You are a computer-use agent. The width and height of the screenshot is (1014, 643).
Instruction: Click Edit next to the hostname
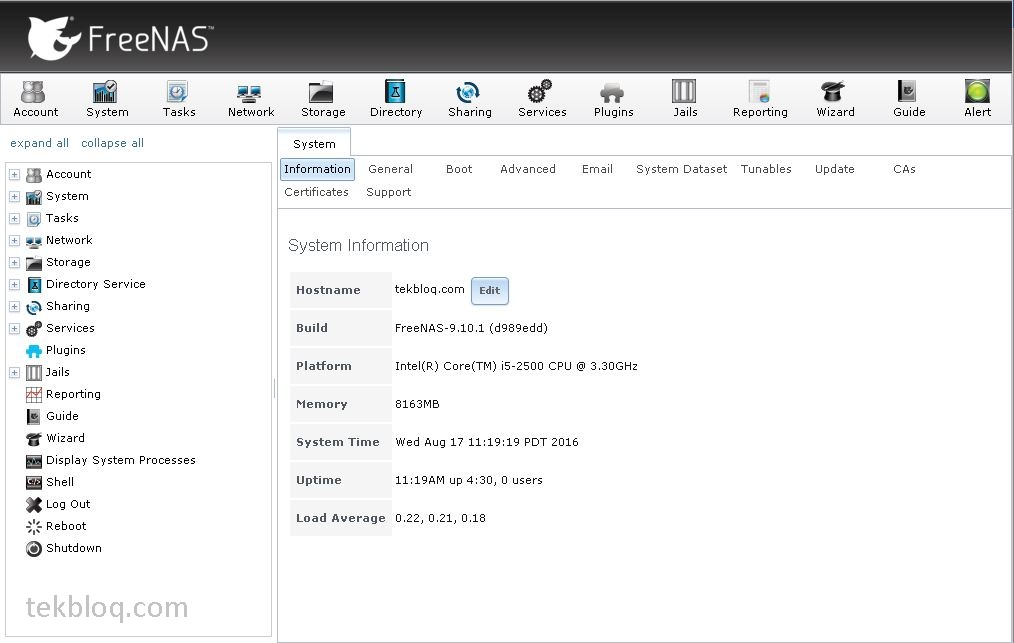coord(490,290)
